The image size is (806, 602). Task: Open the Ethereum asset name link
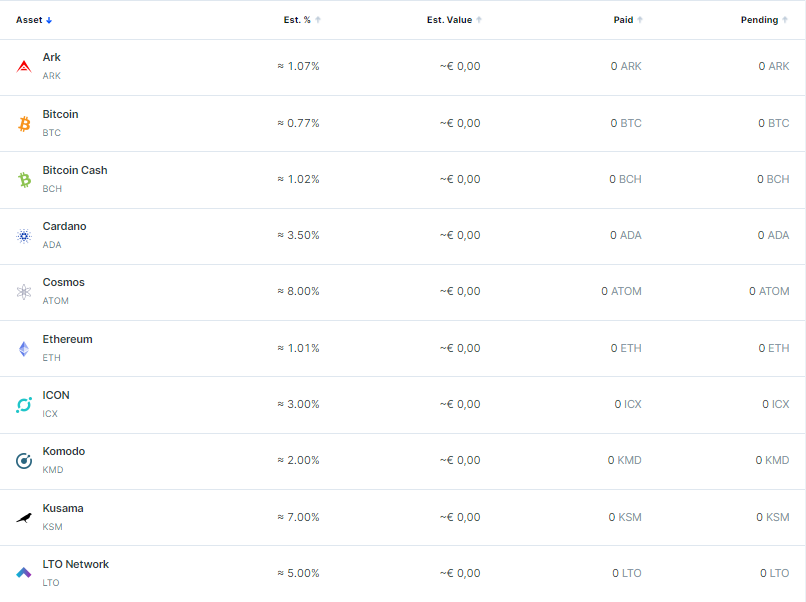(67, 339)
